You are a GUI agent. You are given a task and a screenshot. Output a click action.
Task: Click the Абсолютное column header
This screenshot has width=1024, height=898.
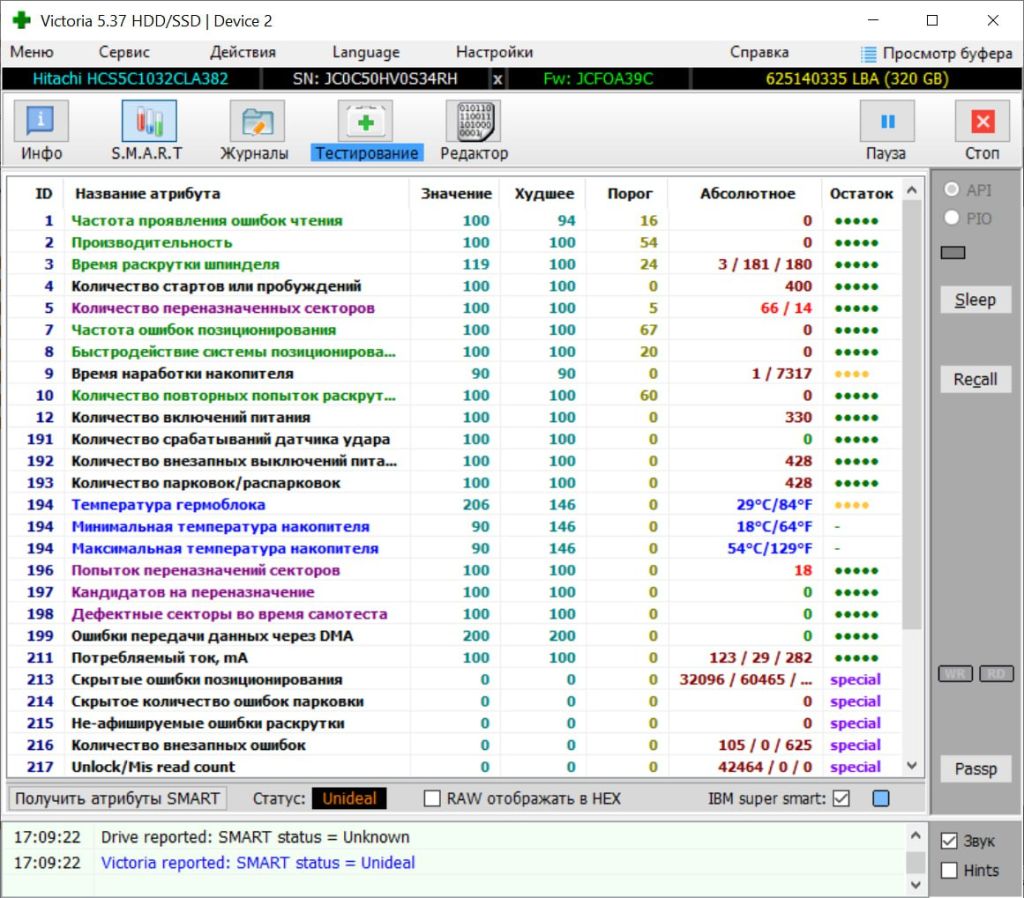click(747, 193)
